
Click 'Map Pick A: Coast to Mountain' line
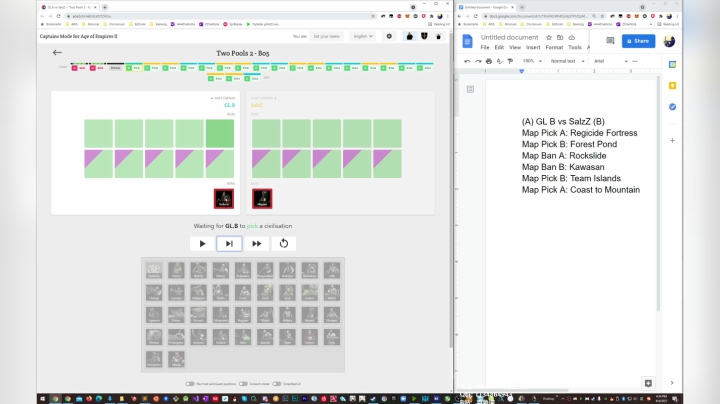tap(580, 190)
